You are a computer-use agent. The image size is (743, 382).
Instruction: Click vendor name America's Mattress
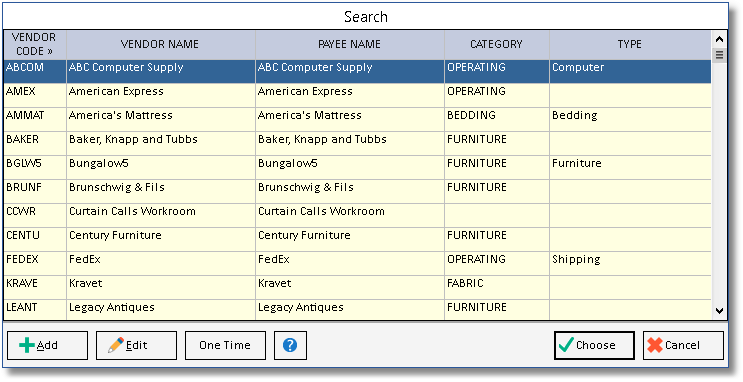(x=121, y=115)
